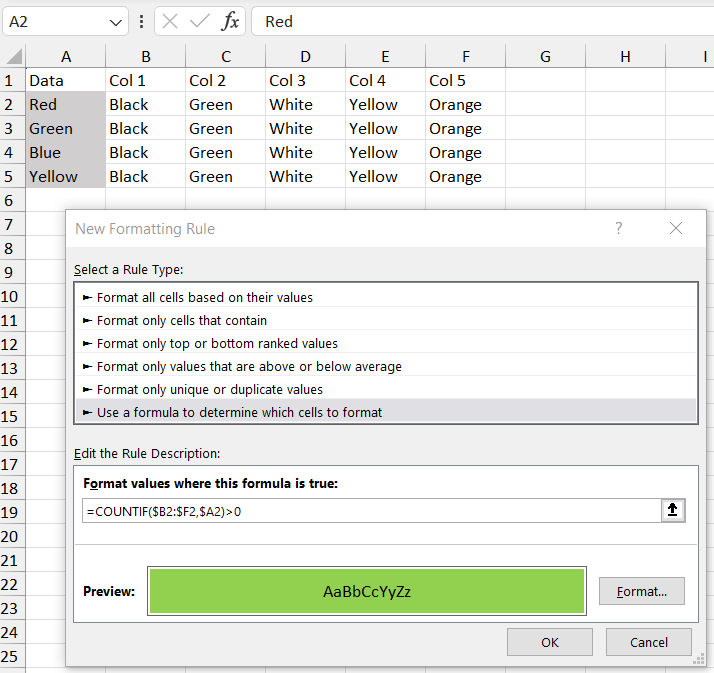Click the 'Col 2' header cell
Screen dimensions: 714x673
226,81
